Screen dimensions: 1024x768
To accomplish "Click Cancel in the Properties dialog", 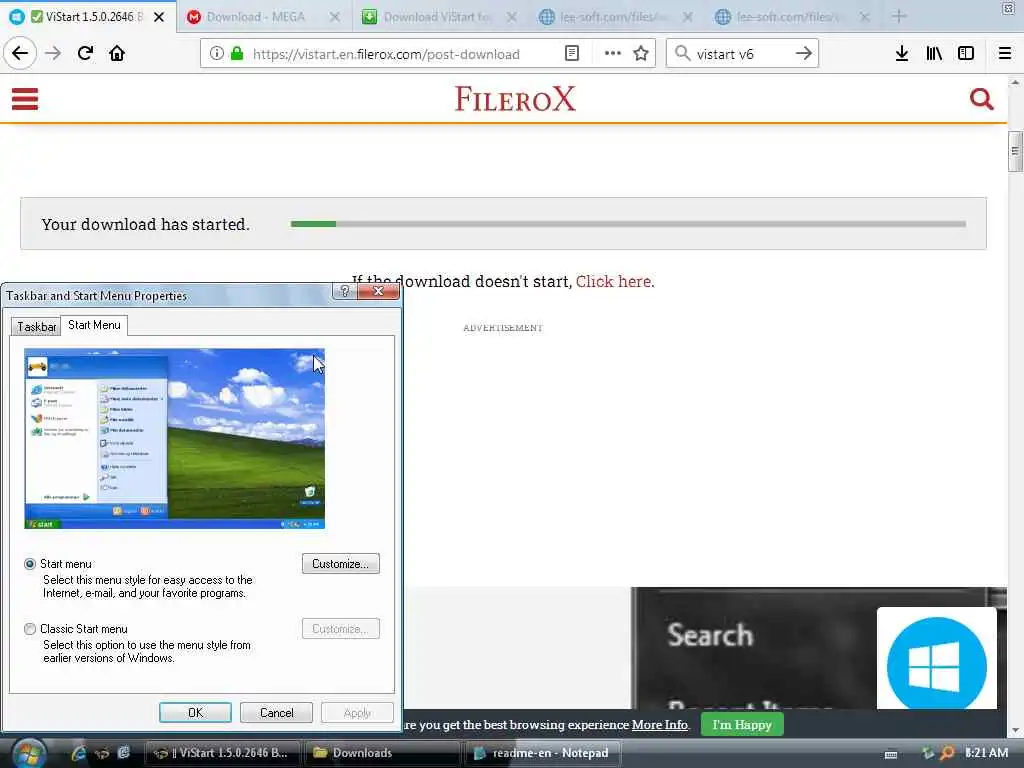I will [x=276, y=712].
